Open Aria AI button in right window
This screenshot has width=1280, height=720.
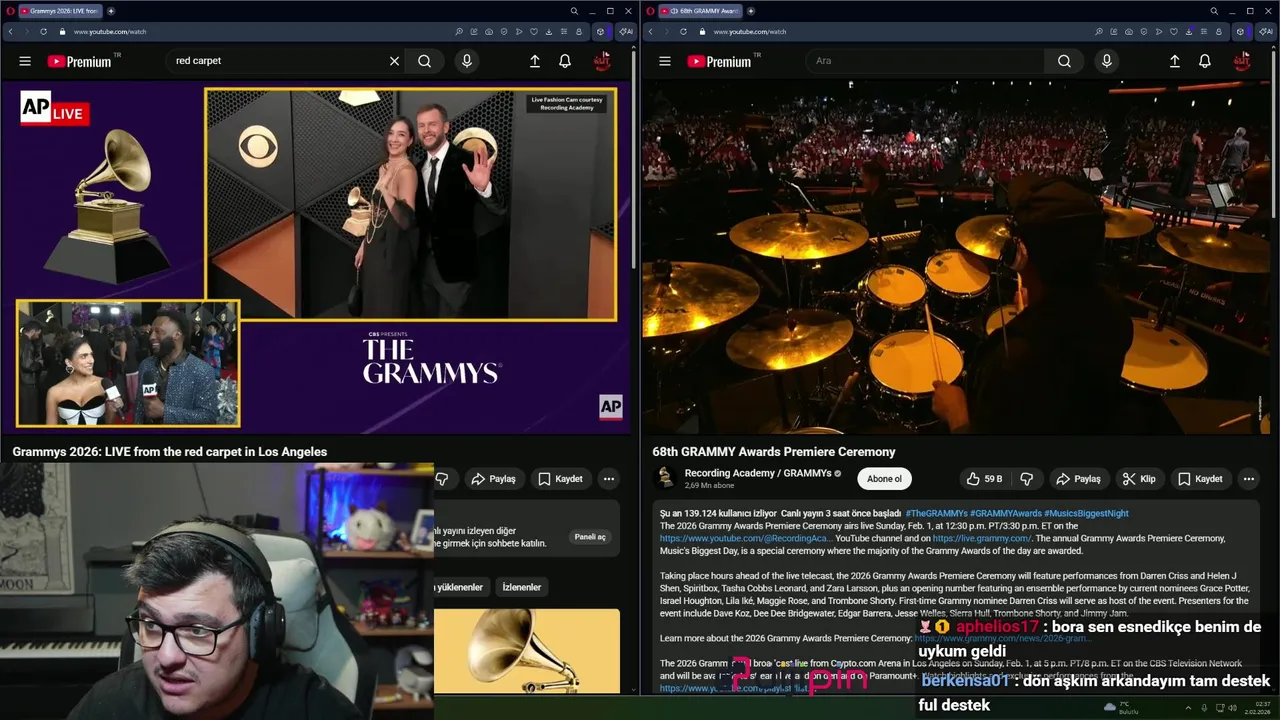[x=1266, y=31]
